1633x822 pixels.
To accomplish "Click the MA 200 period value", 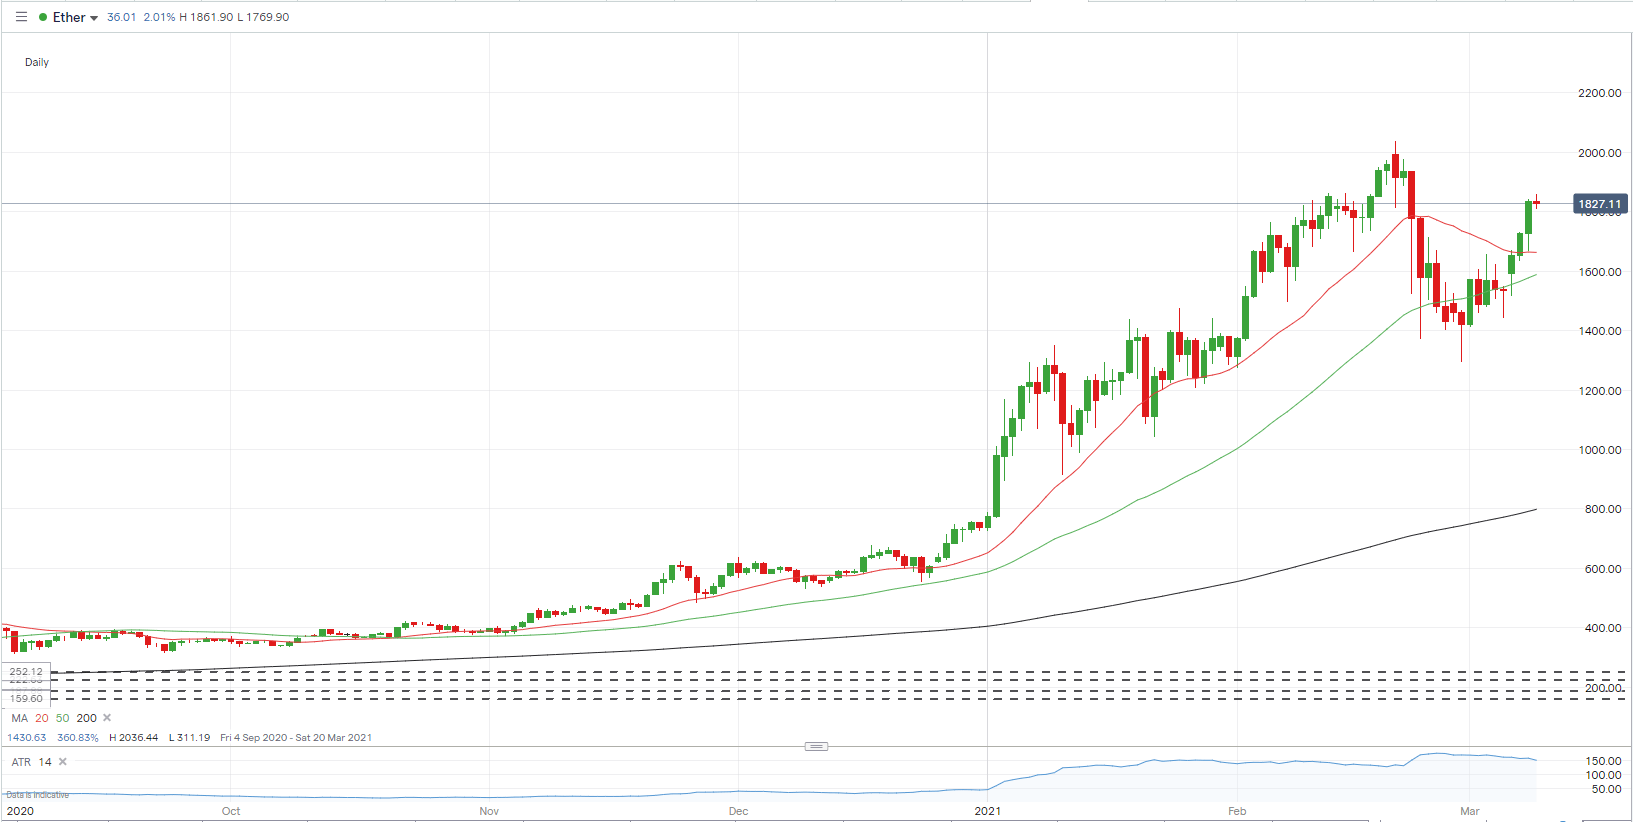I will pos(87,718).
